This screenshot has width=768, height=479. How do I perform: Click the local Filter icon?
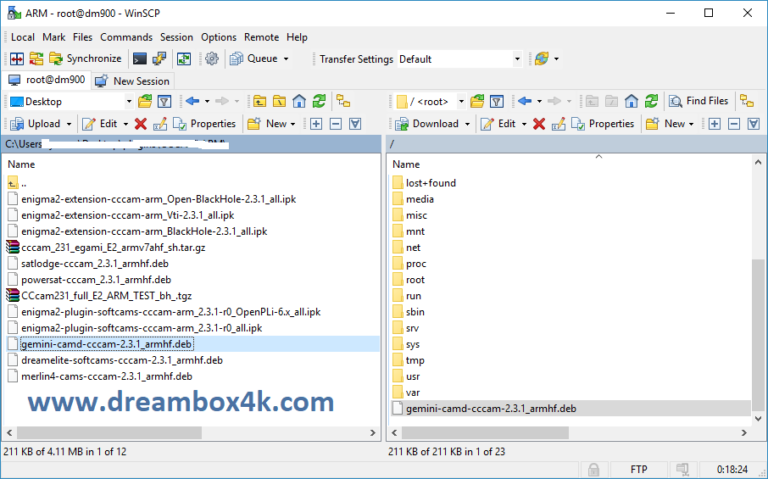tap(165, 101)
